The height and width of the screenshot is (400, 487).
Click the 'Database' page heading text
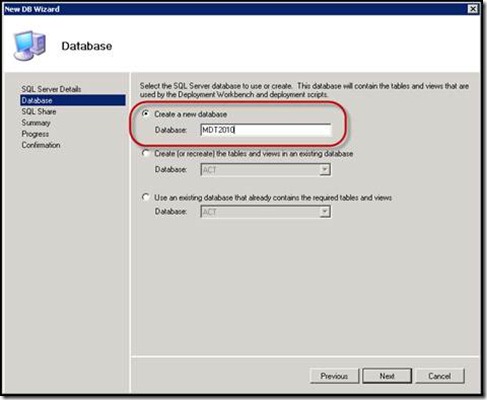(x=87, y=46)
